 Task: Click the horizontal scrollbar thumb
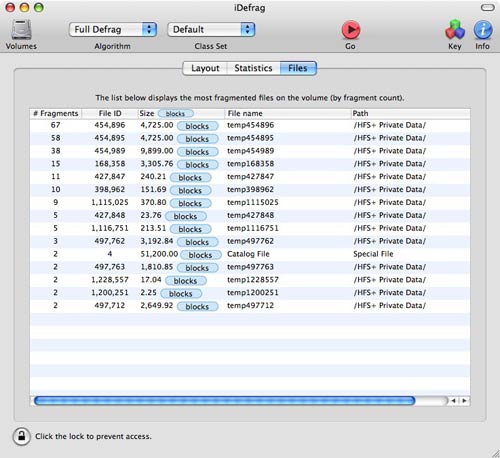(x=225, y=400)
